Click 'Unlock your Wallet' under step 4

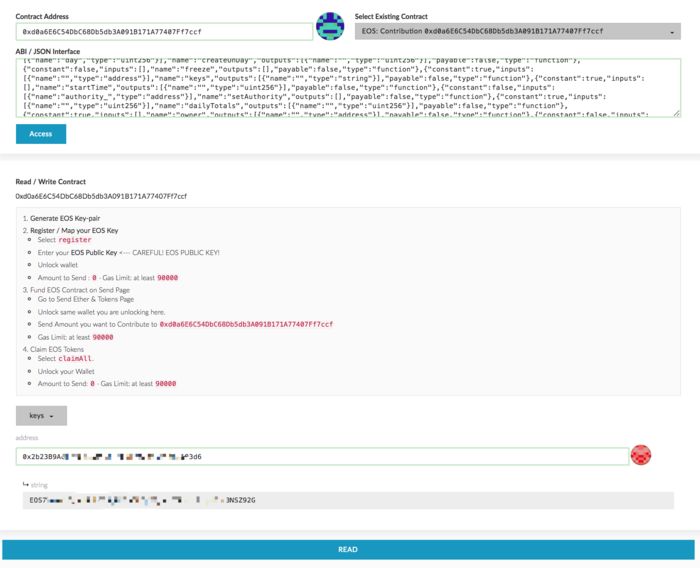[x=66, y=371]
